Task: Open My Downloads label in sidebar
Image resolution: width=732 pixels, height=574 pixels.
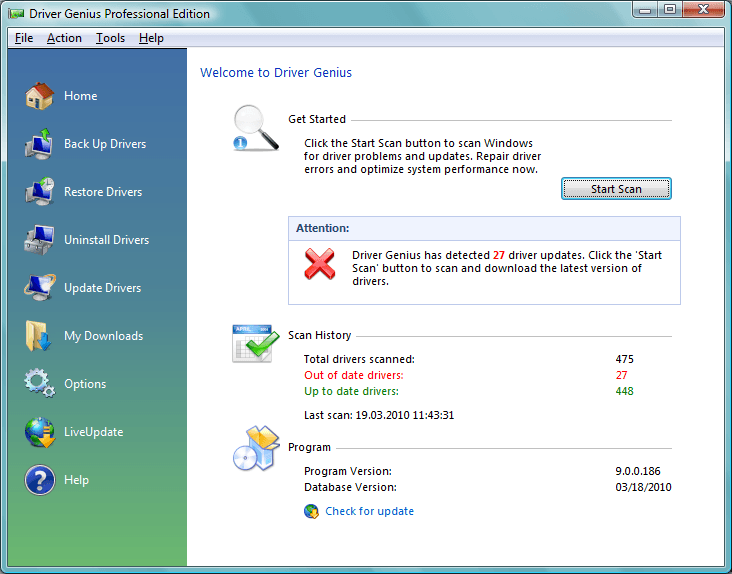Action: click(104, 336)
